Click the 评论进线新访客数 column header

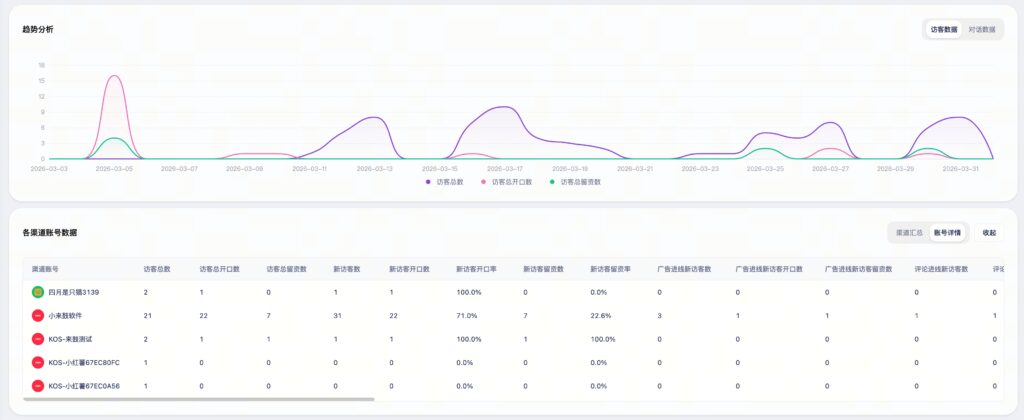click(x=940, y=269)
